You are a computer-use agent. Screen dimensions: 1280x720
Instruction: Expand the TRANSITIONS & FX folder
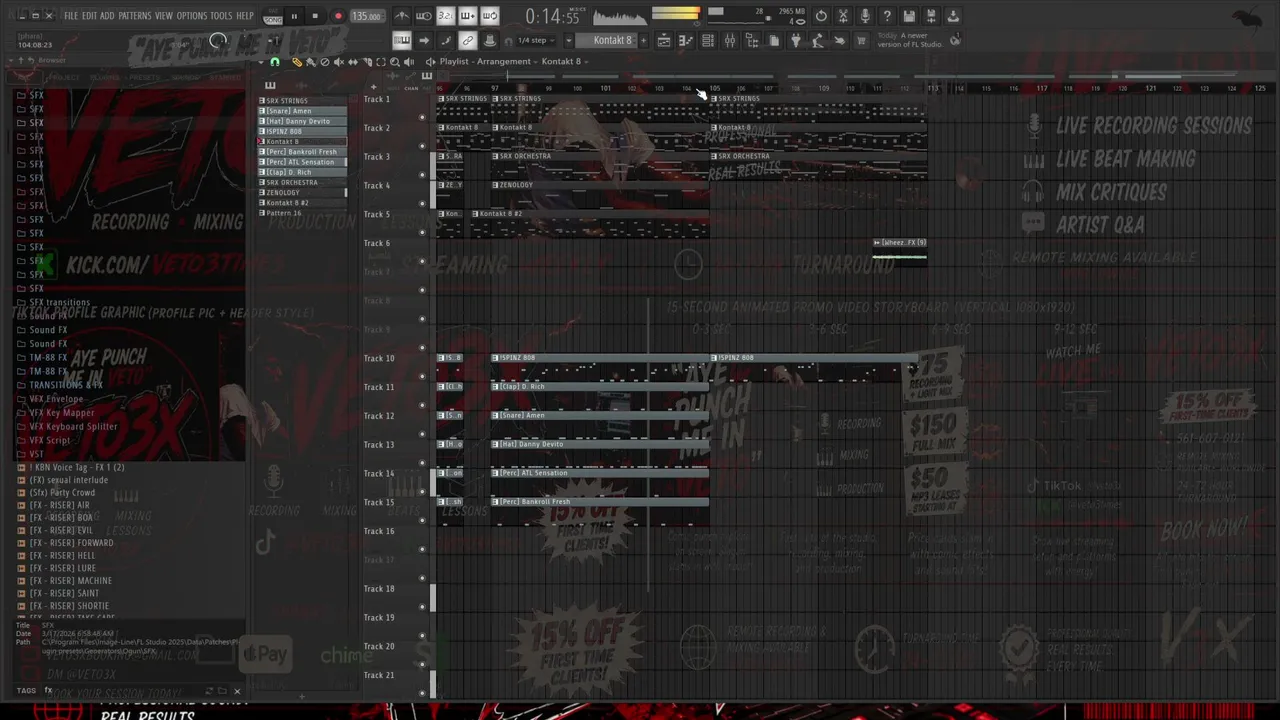tap(66, 385)
